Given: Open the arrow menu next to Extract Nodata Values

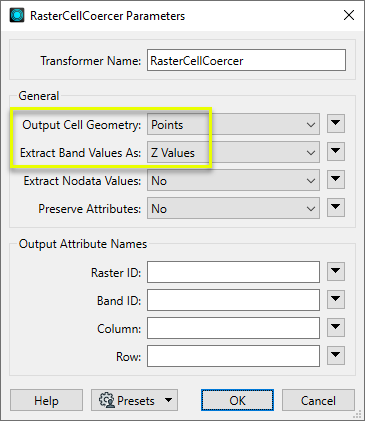Looking at the screenshot, I should [x=336, y=180].
